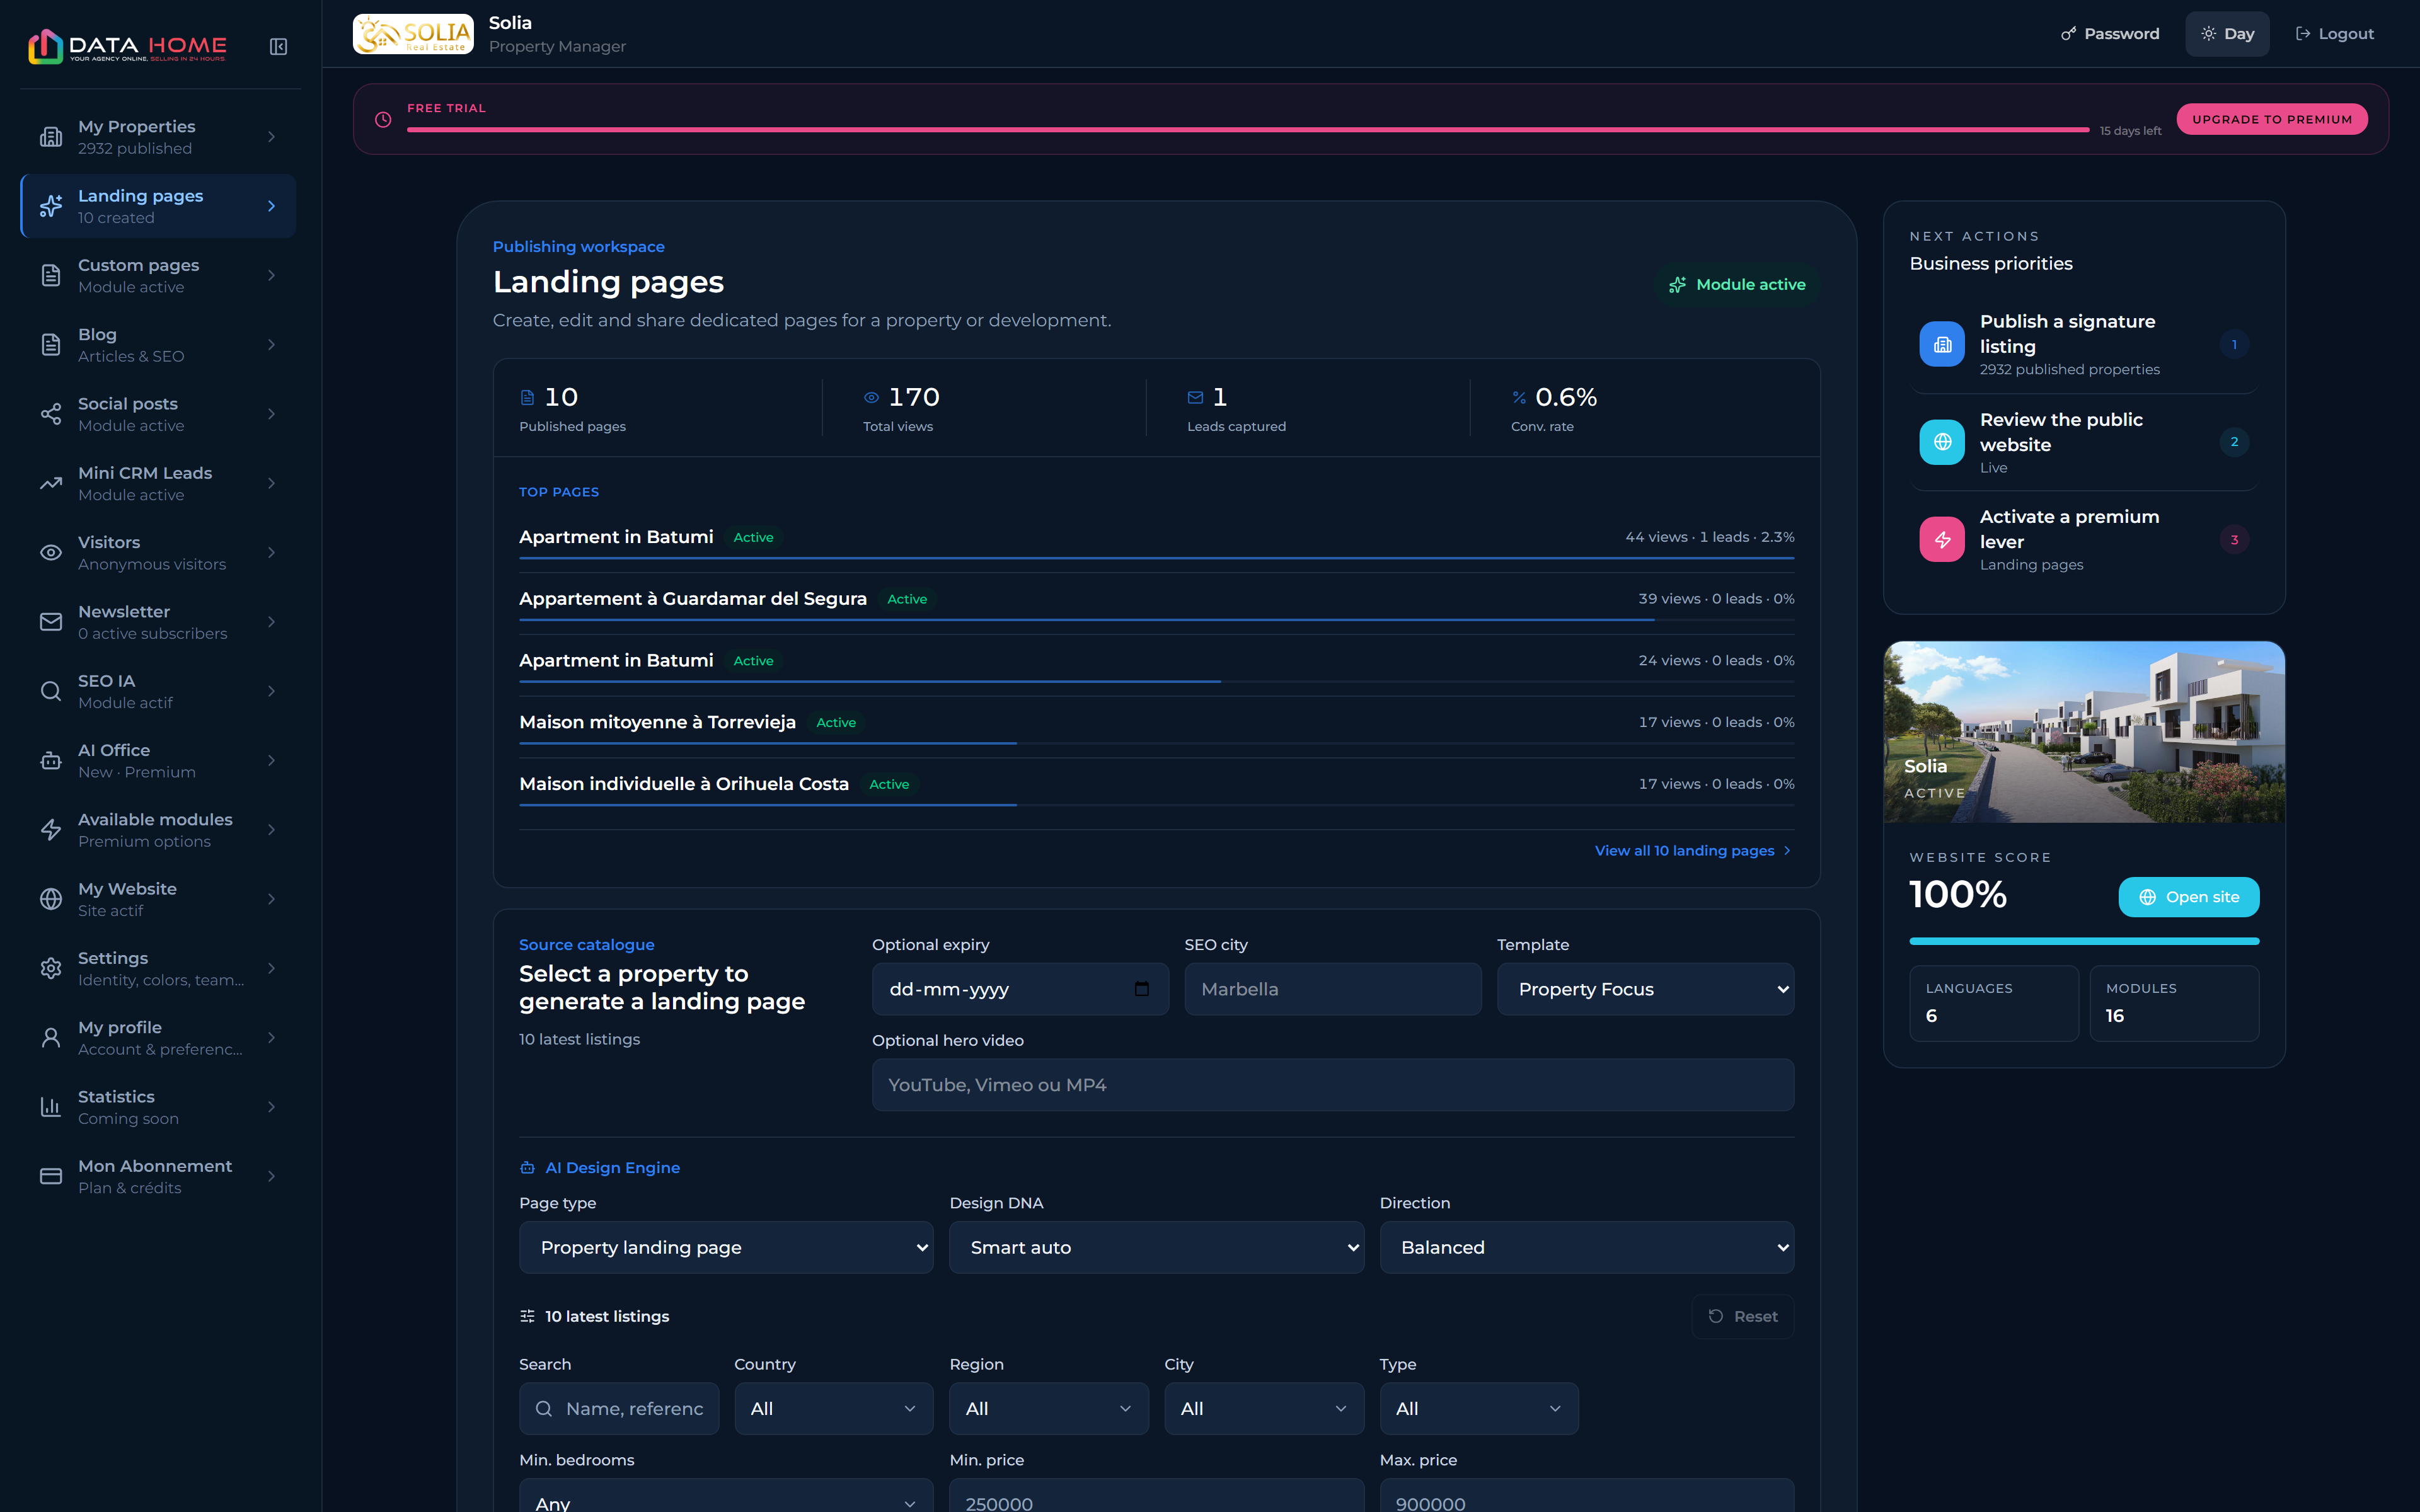Open the Blog menu item
2420x1512 pixels.
[x=159, y=345]
